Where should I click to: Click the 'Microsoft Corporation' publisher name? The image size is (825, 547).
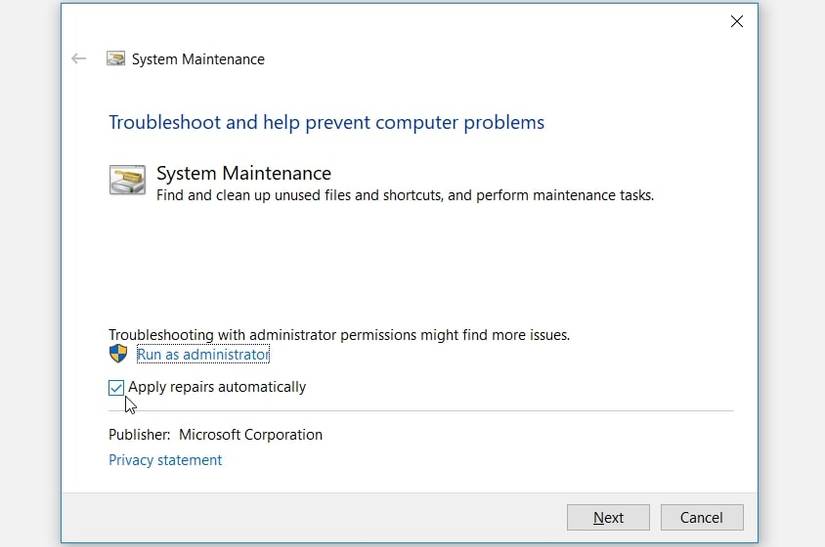(251, 435)
